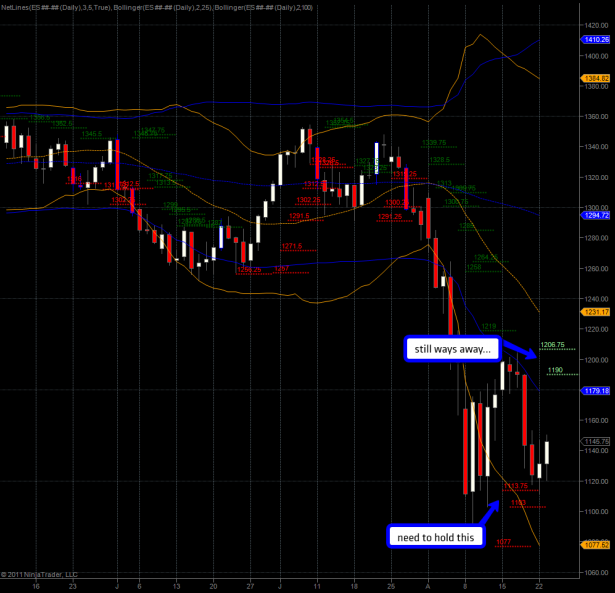
Task: Select the green 1219 net line label
Action: (x=489, y=327)
